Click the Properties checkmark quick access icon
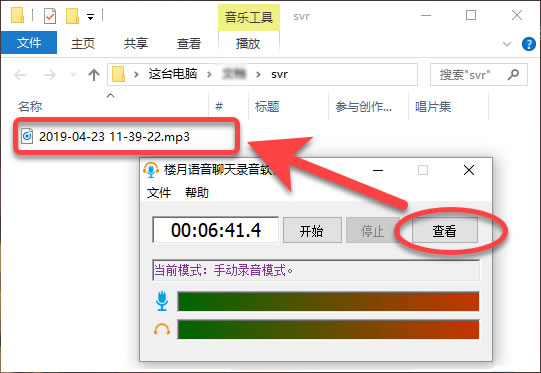541x373 pixels. (x=50, y=16)
